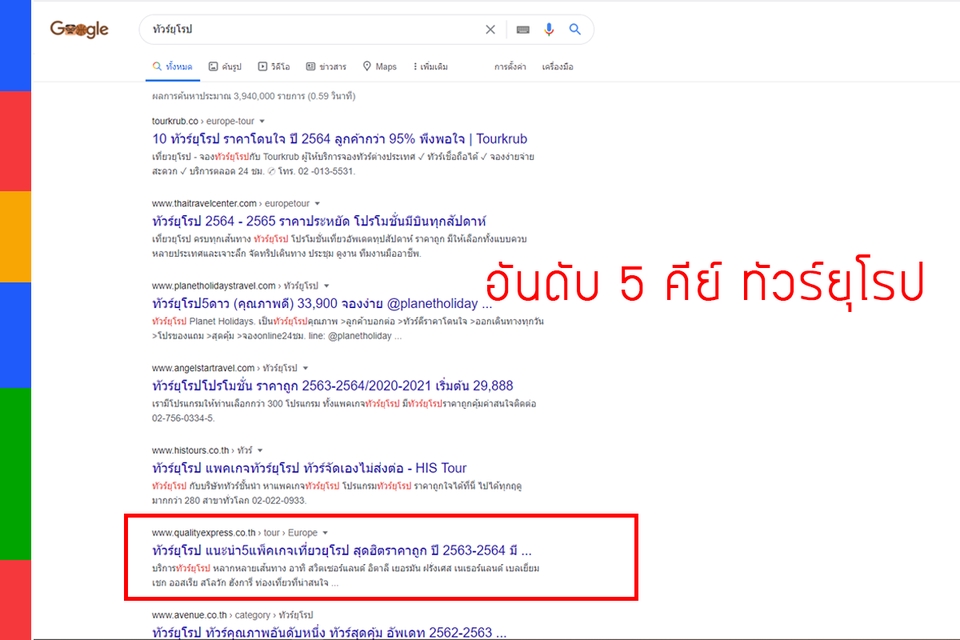Start voice search with microphone icon
Image resolution: width=960 pixels, height=640 pixels.
[x=549, y=29]
